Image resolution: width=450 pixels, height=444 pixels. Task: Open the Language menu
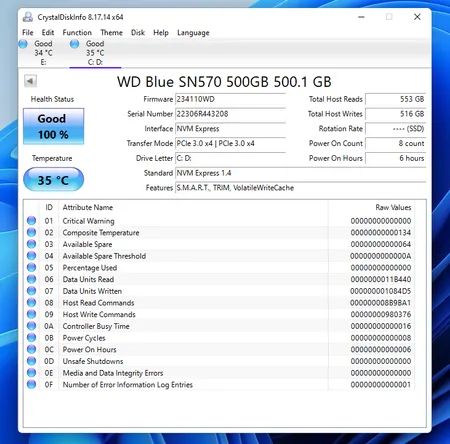tap(193, 33)
